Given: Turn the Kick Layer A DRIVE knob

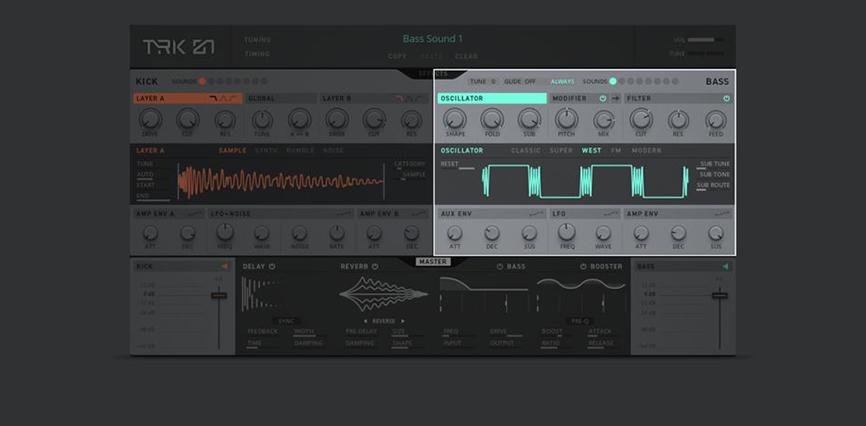Looking at the screenshot, I should coord(150,119).
